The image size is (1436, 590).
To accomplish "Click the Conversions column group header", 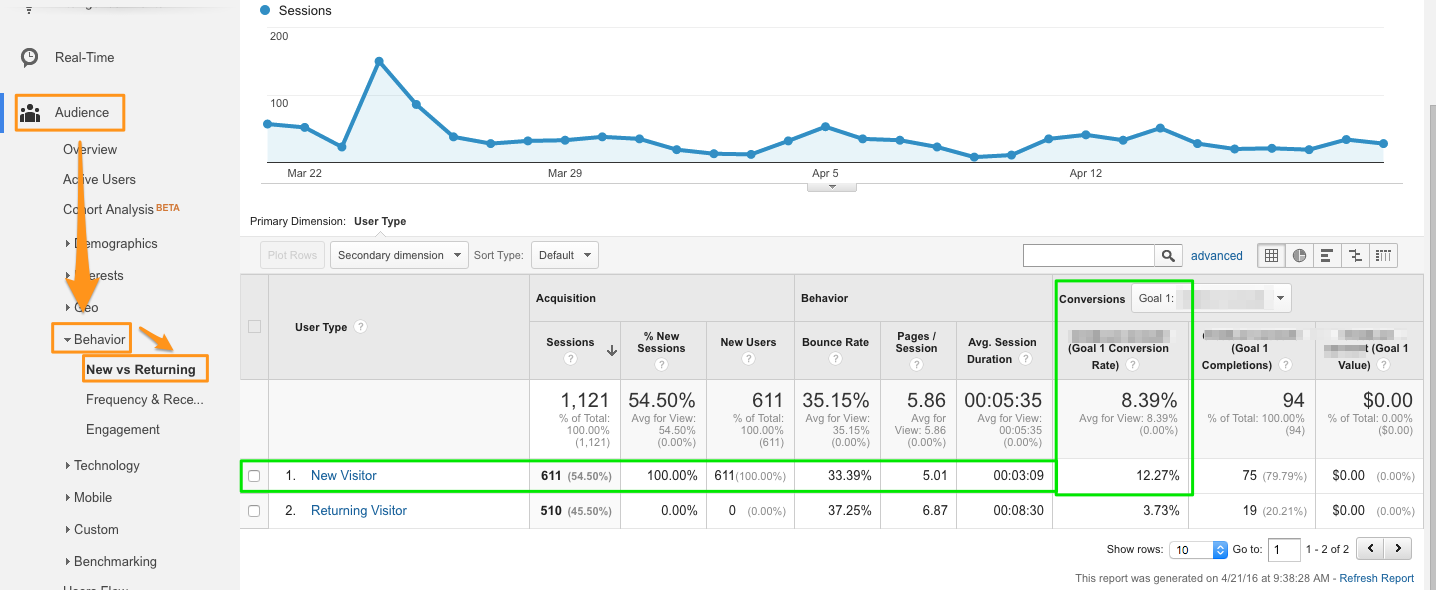I will coord(1091,299).
